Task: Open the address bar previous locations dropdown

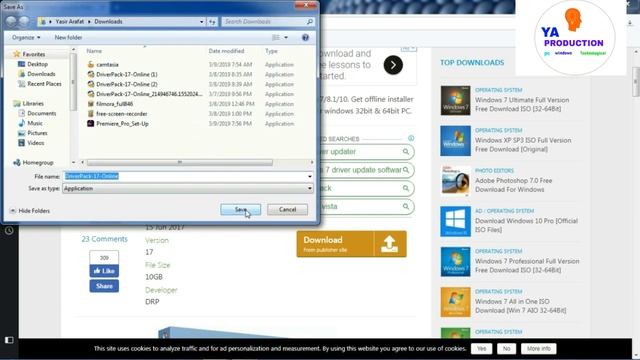Action: click(201, 22)
